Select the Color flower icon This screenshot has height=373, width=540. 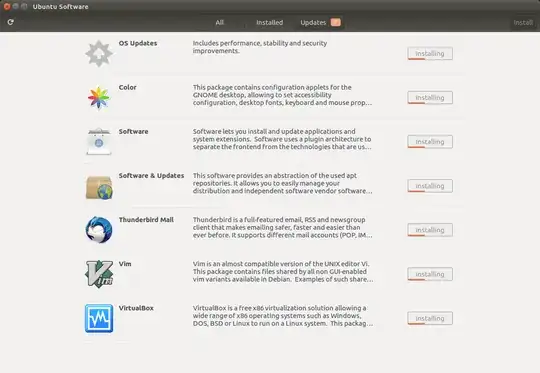tap(99, 97)
